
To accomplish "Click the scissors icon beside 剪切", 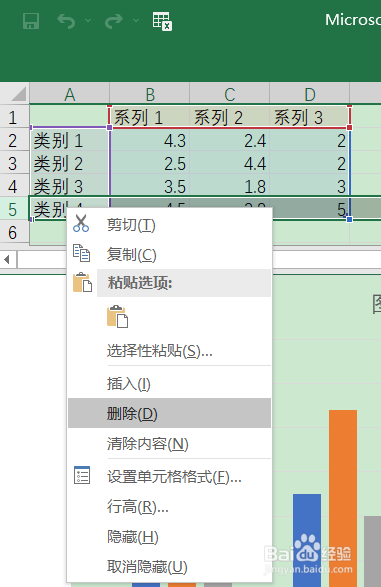I will [81, 223].
